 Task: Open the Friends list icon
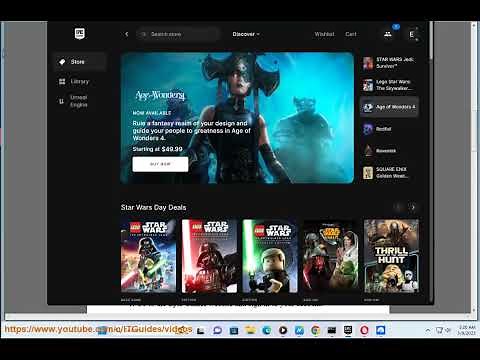point(388,34)
